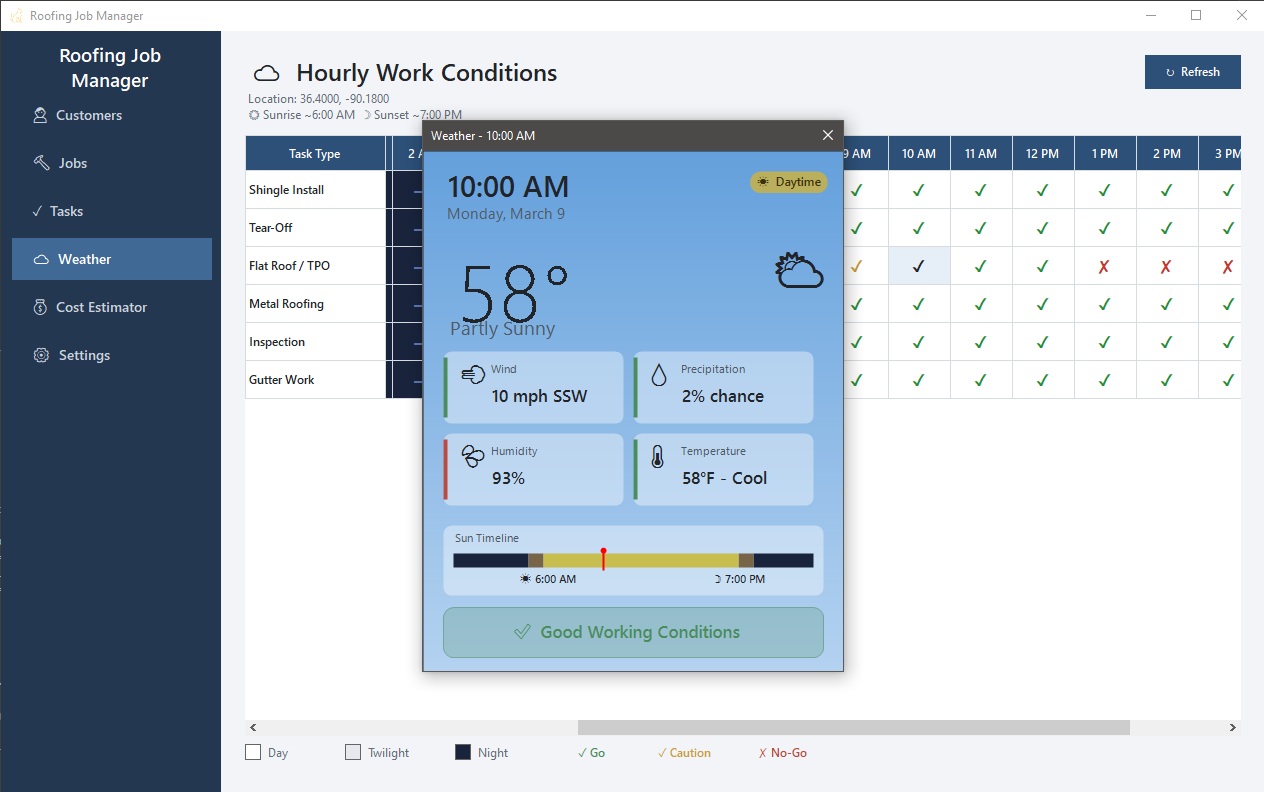Click the Customers person icon
Viewport: 1264px width, 792px height.
pyautogui.click(x=40, y=115)
